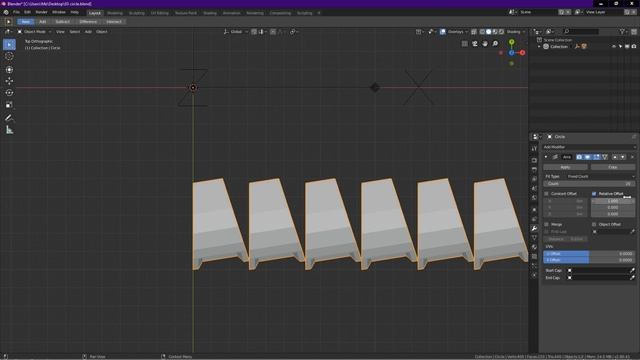Screen dimensions: 640x360
Task: Enable the Object Offset checkbox
Action: tap(594, 224)
